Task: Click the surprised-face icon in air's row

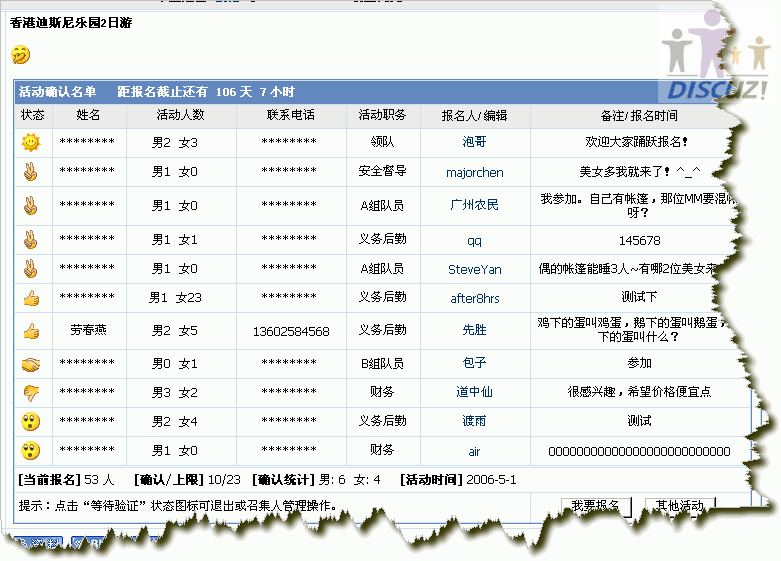Action: 31,451
